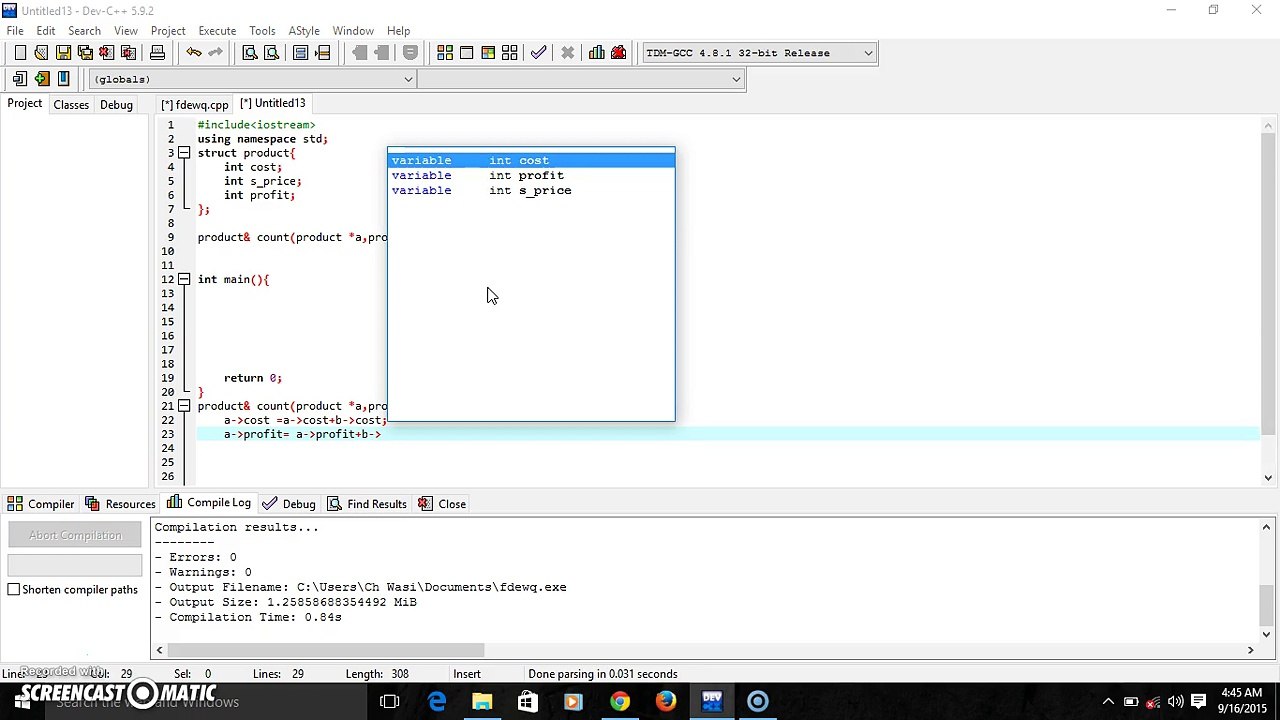
Task: Click the bookmark icon in second toolbar
Action: (63, 79)
